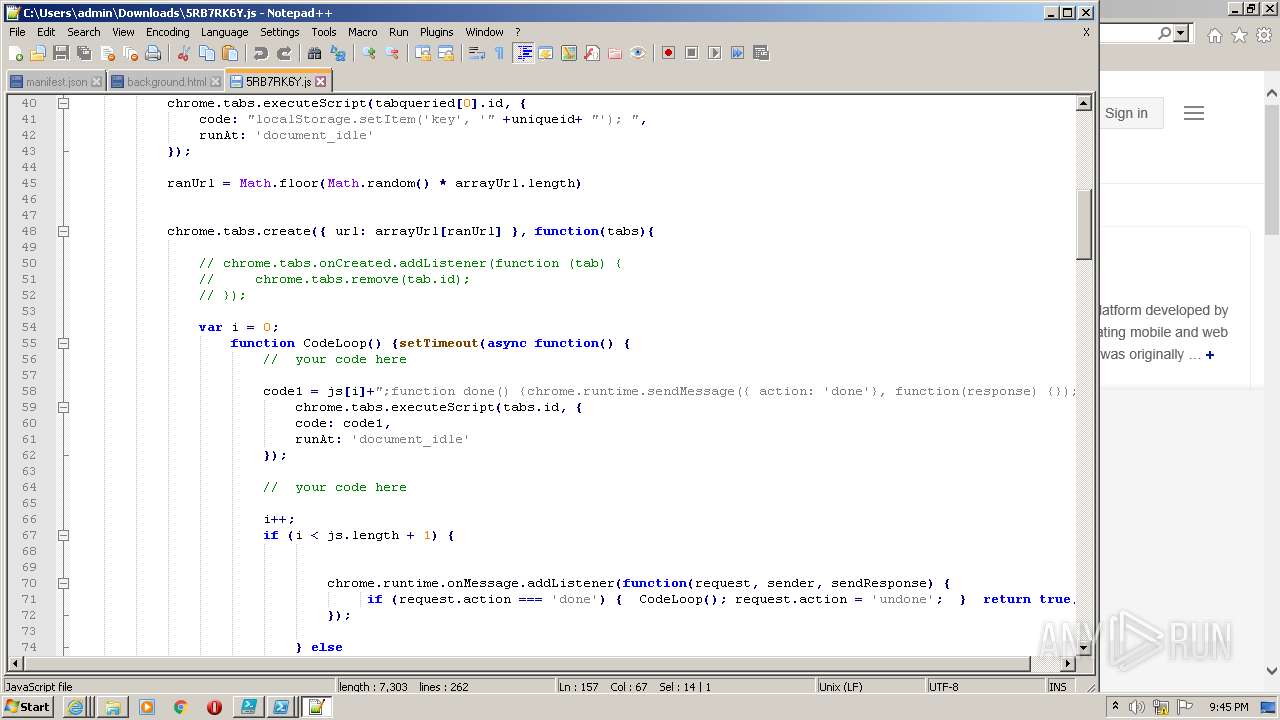Collapse the fold marker at line 59

63,407
